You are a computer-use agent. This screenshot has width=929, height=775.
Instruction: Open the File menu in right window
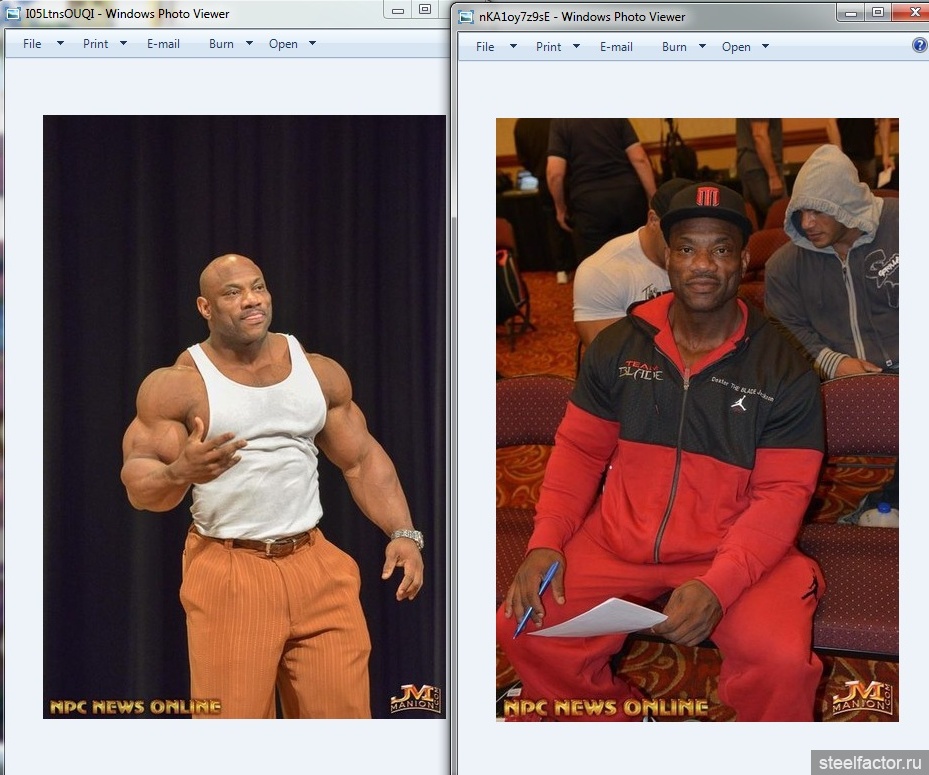coord(485,47)
